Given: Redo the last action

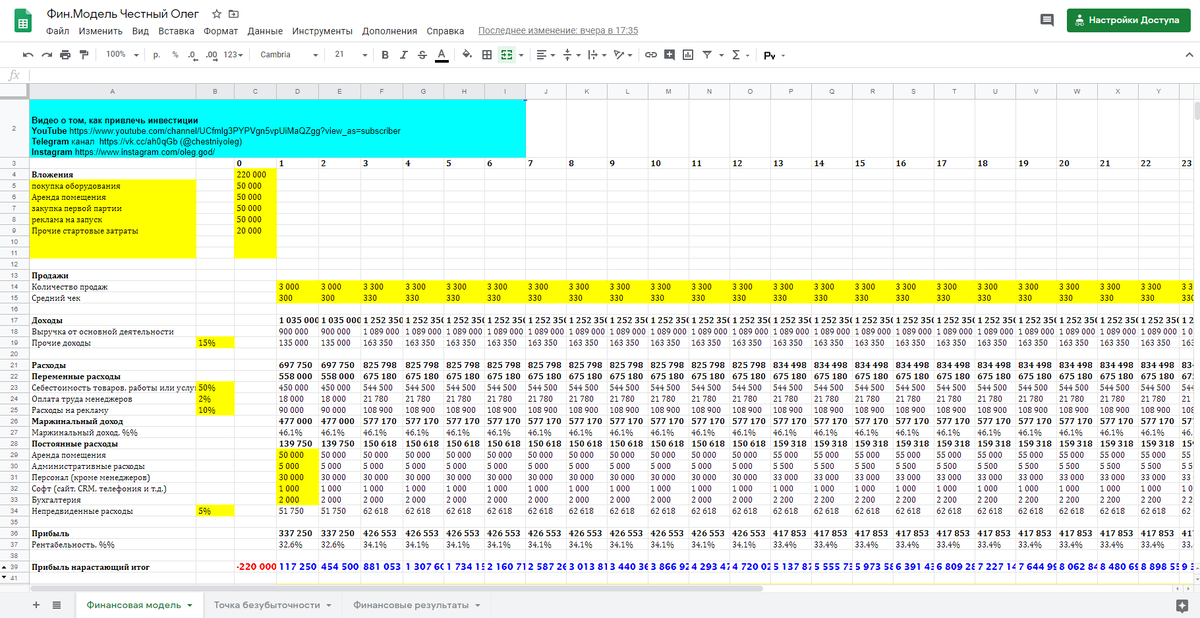Looking at the screenshot, I should (46, 55).
